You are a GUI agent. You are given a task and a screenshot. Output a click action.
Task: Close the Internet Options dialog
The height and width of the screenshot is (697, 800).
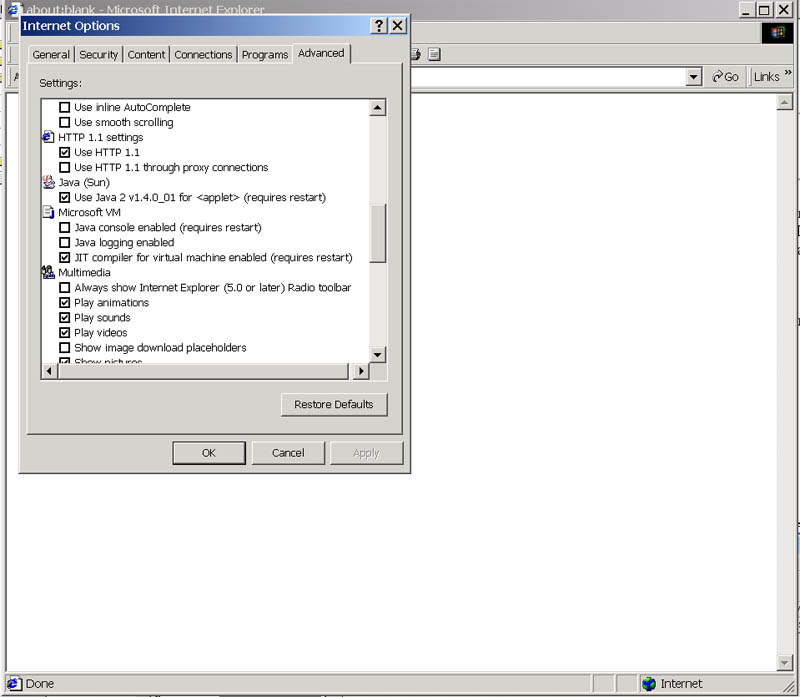(x=398, y=26)
